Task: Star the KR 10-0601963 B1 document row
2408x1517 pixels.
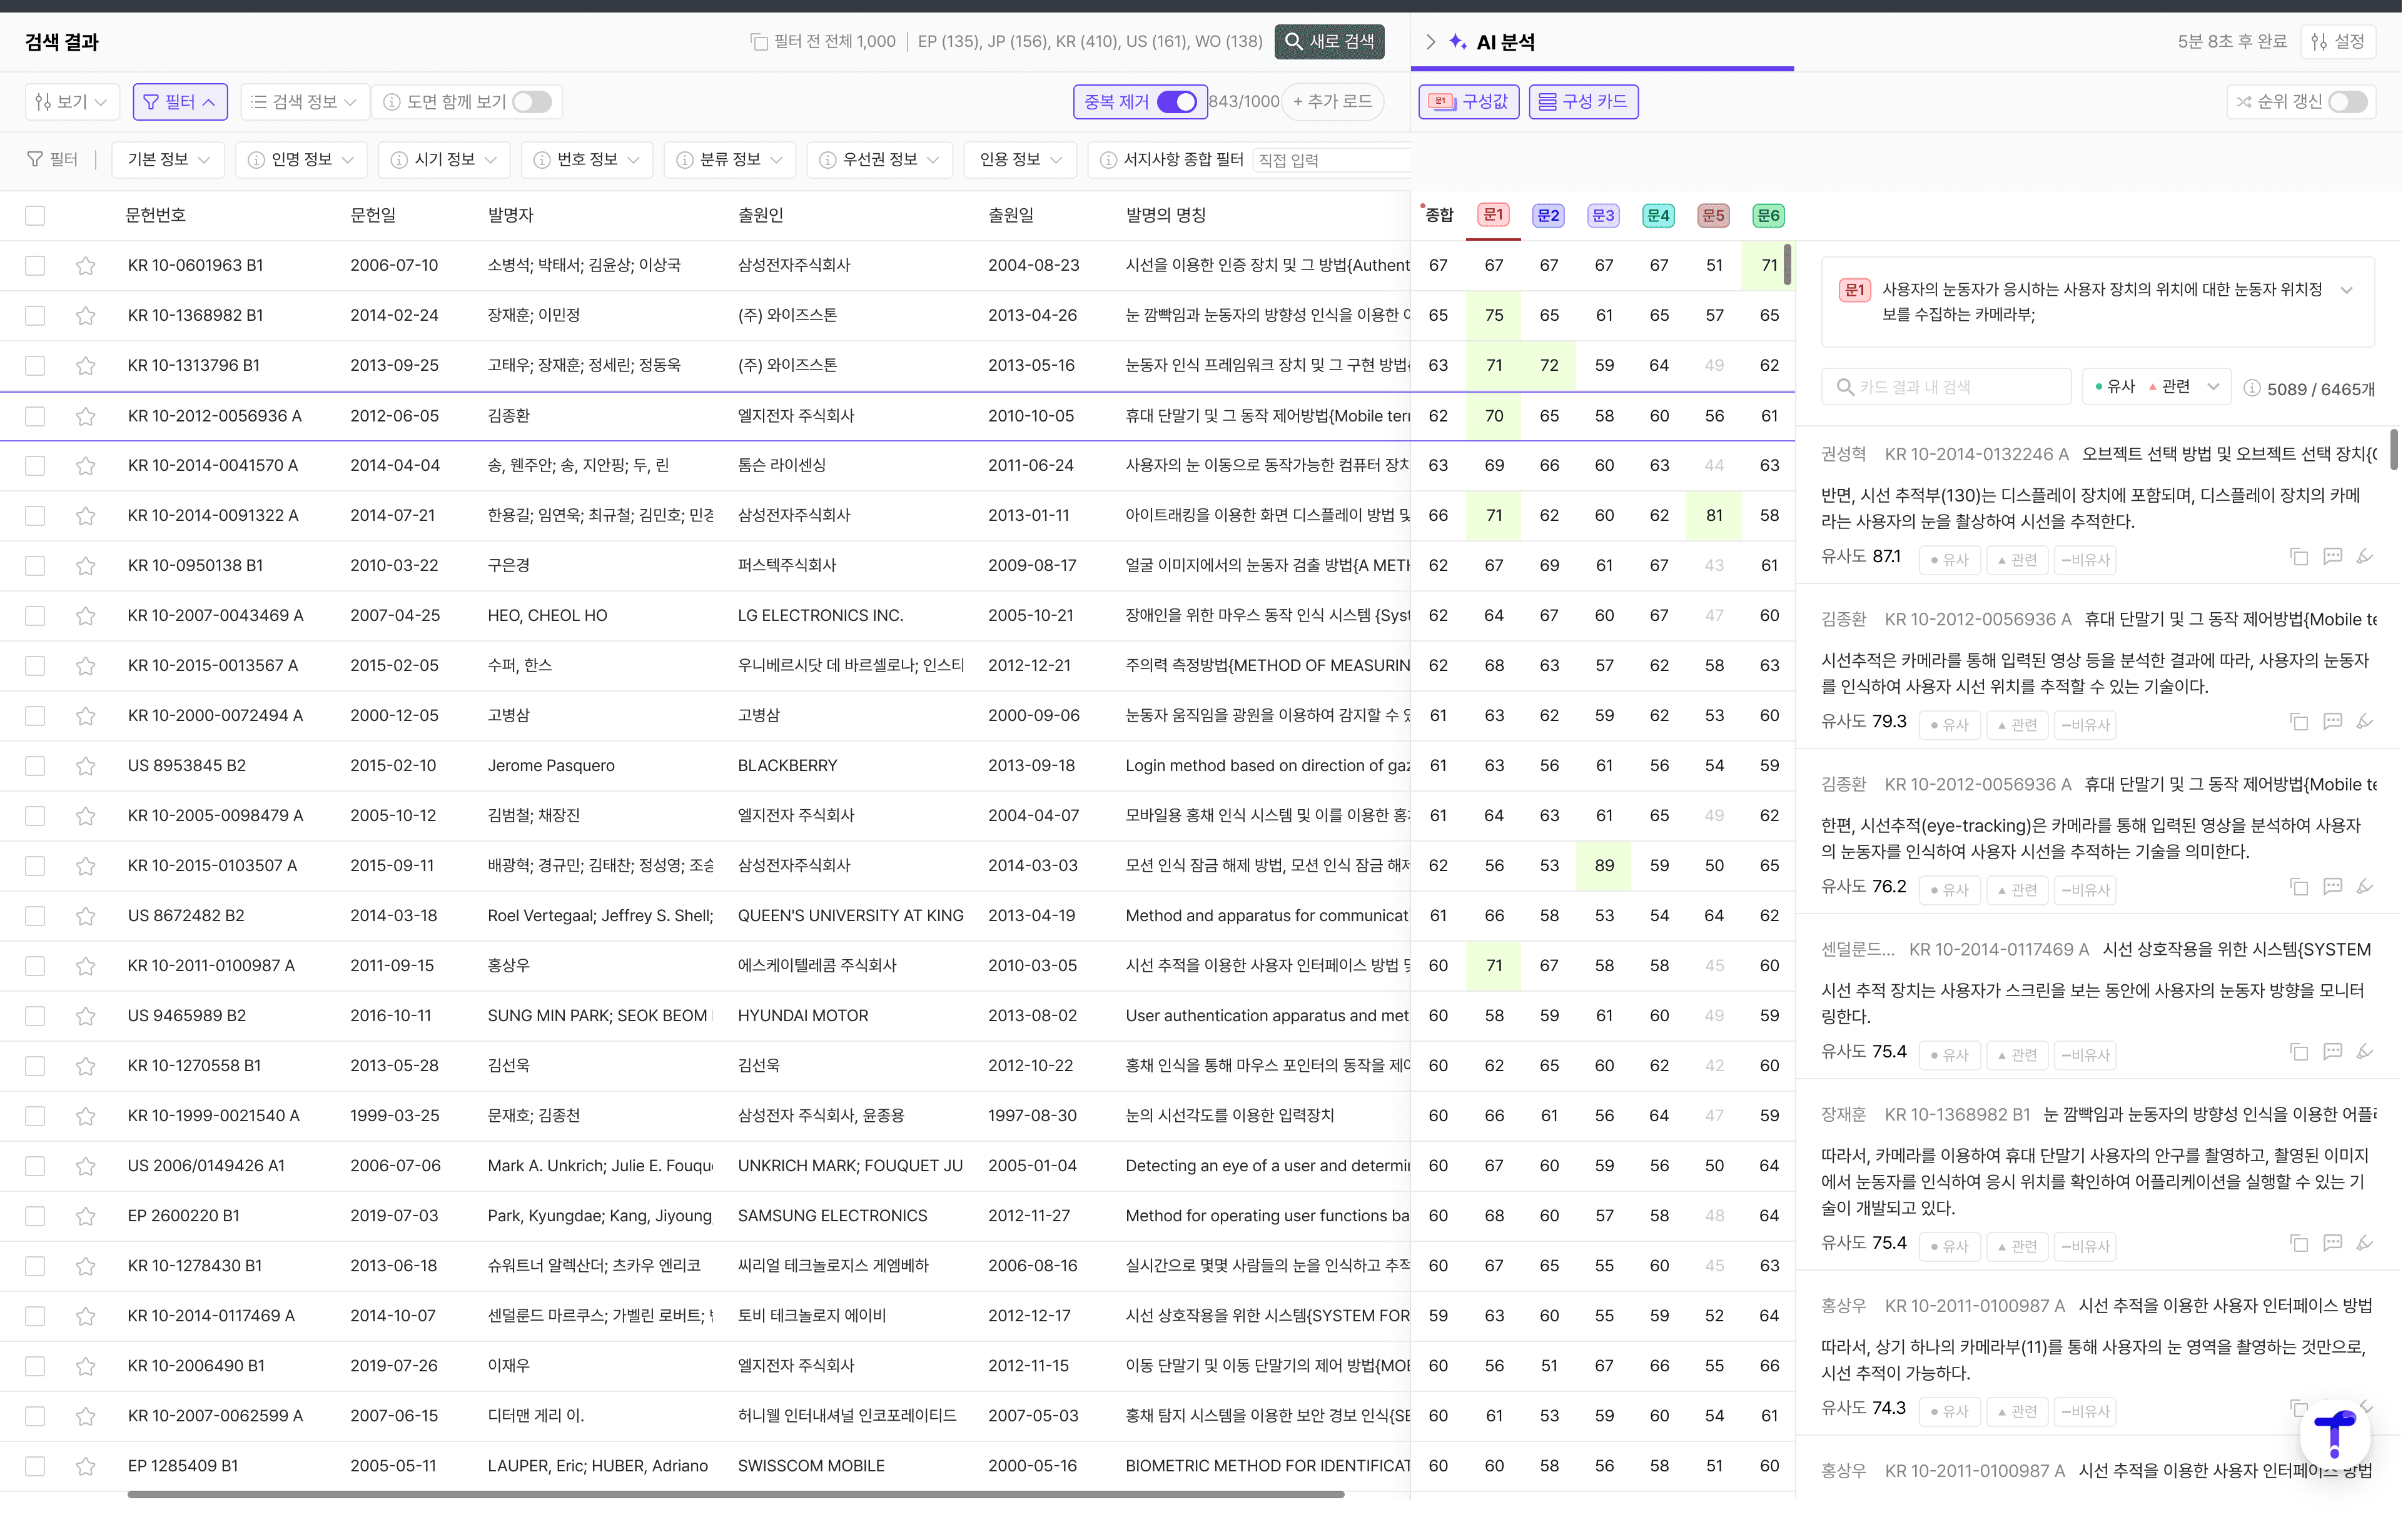Action: click(86, 266)
